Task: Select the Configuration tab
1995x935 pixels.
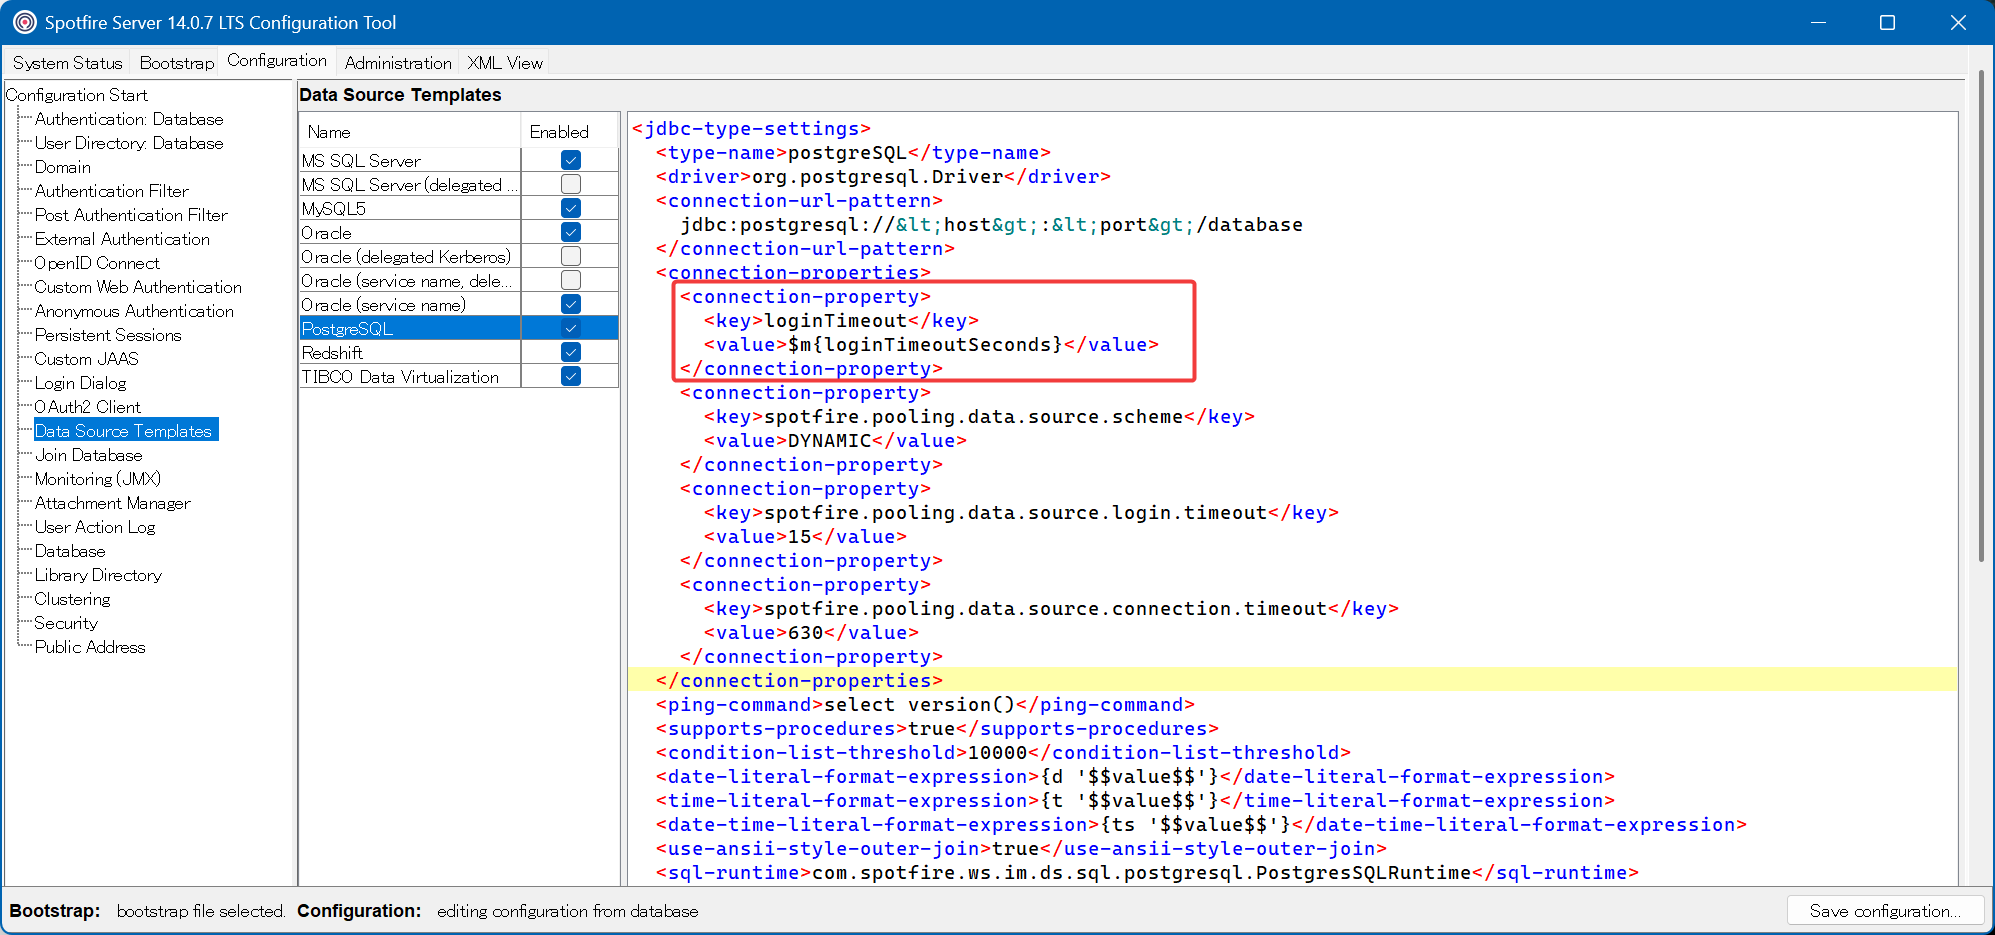Action: click(277, 60)
